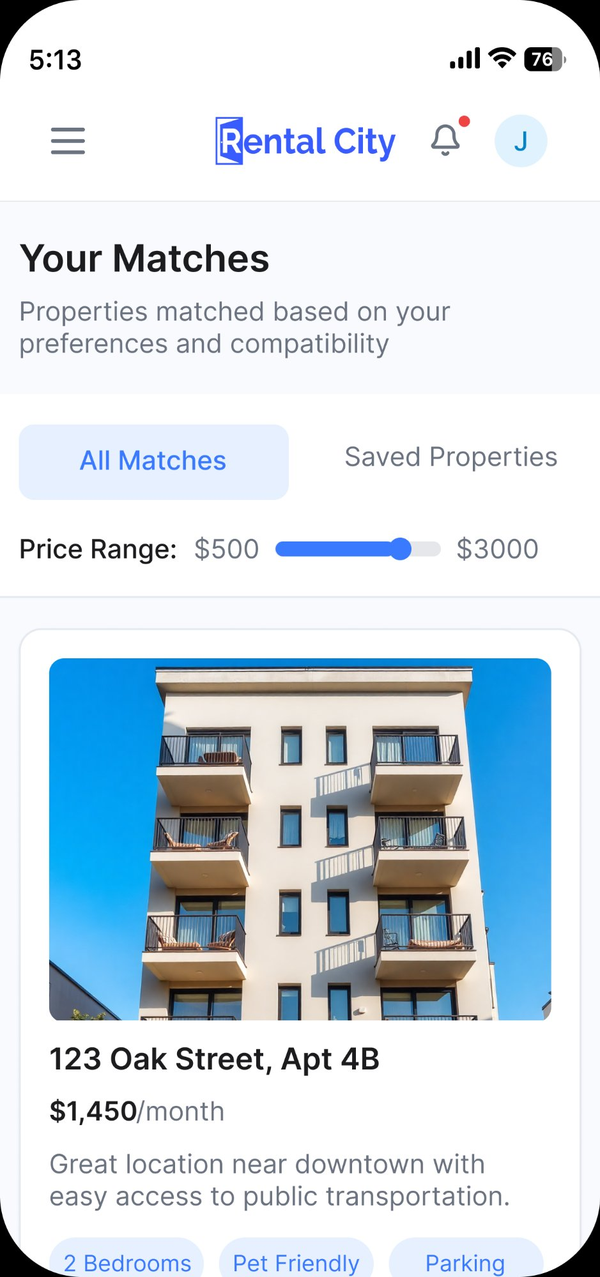Click the red notification badge dot
600x1277 pixels.
click(x=462, y=120)
